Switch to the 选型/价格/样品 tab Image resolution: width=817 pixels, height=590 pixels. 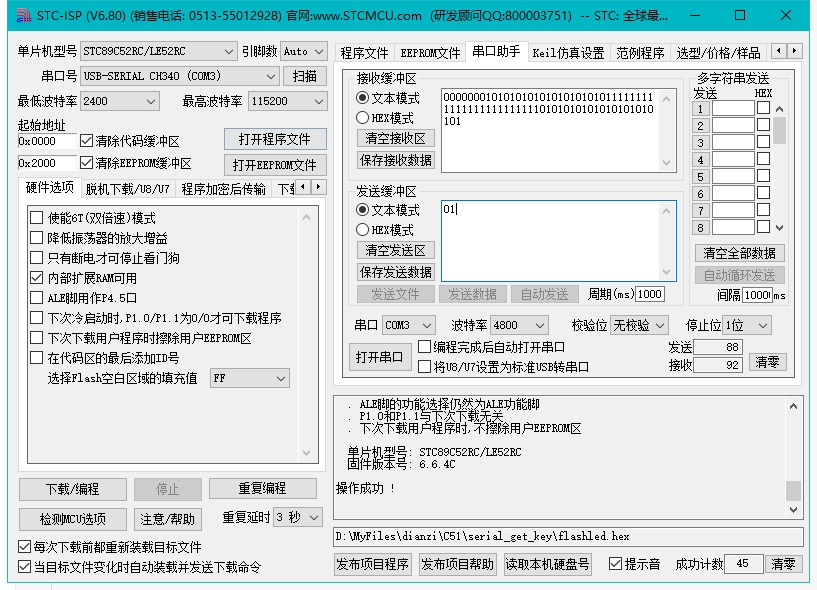click(x=718, y=53)
